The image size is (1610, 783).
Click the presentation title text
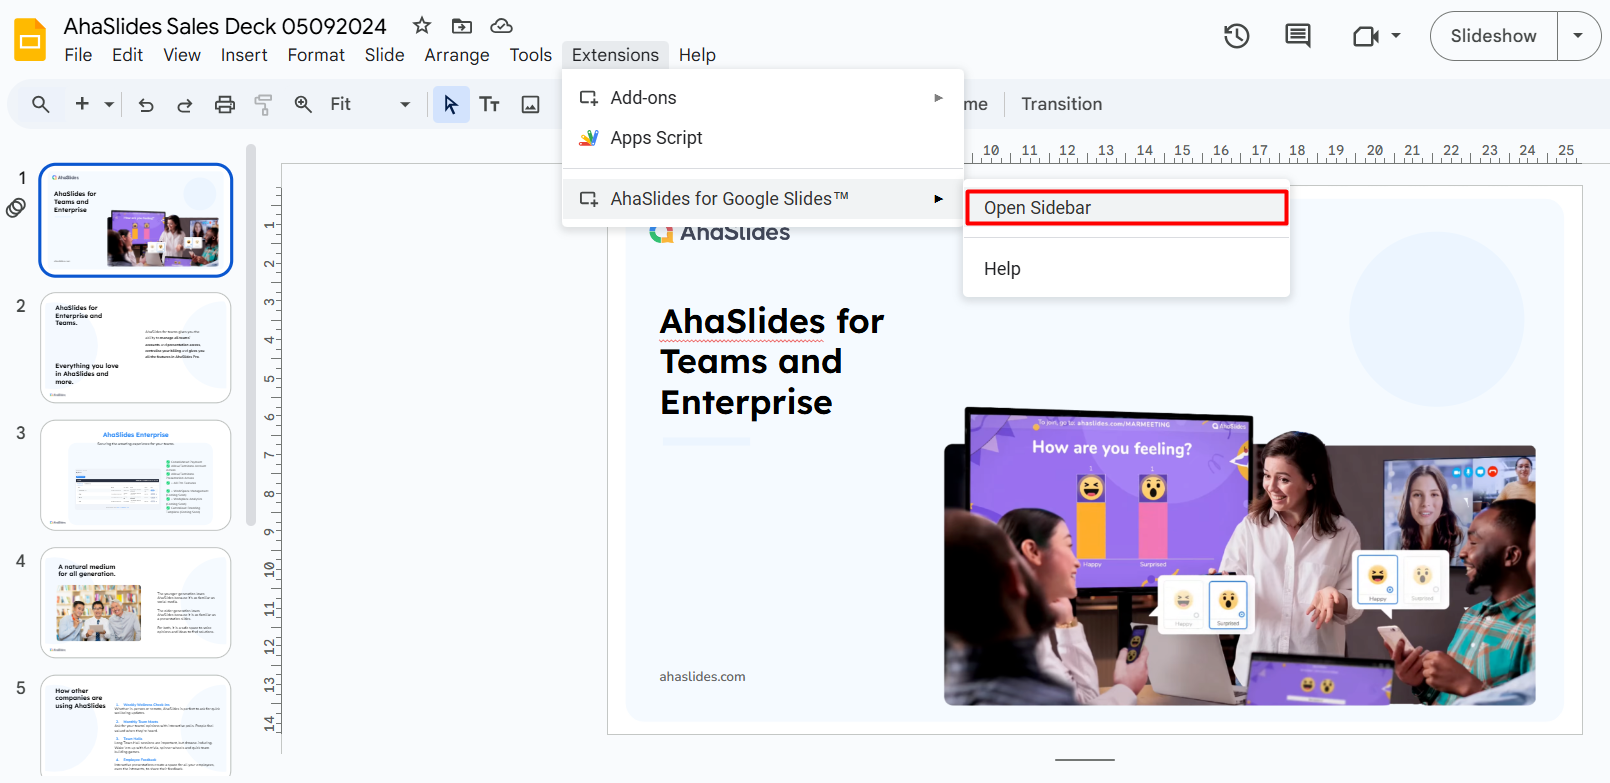point(225,26)
